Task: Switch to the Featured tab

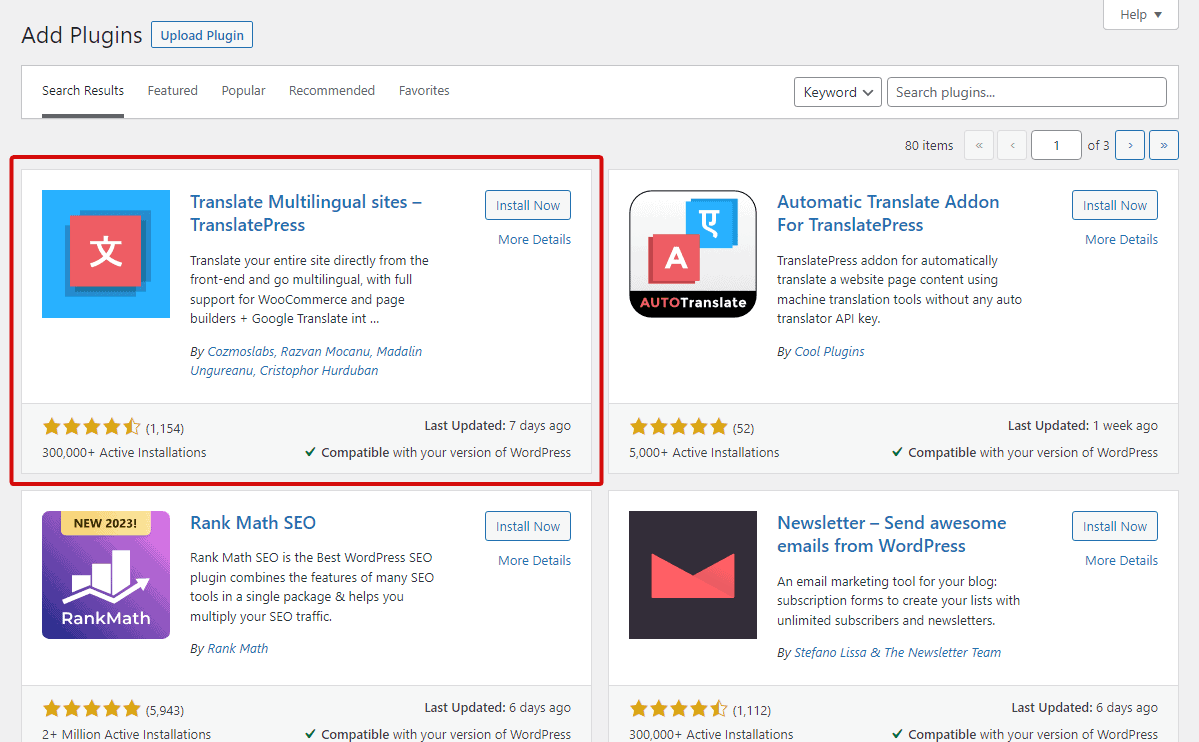Action: 172,91
